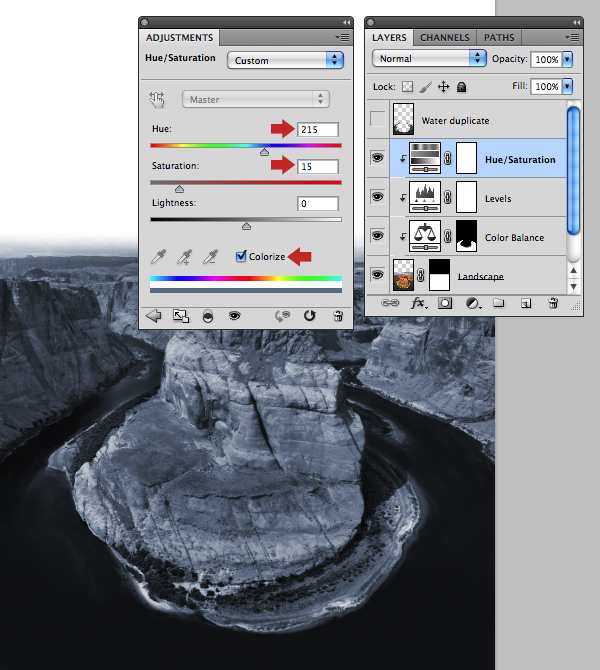Hide the Landscape layer

coord(377,274)
